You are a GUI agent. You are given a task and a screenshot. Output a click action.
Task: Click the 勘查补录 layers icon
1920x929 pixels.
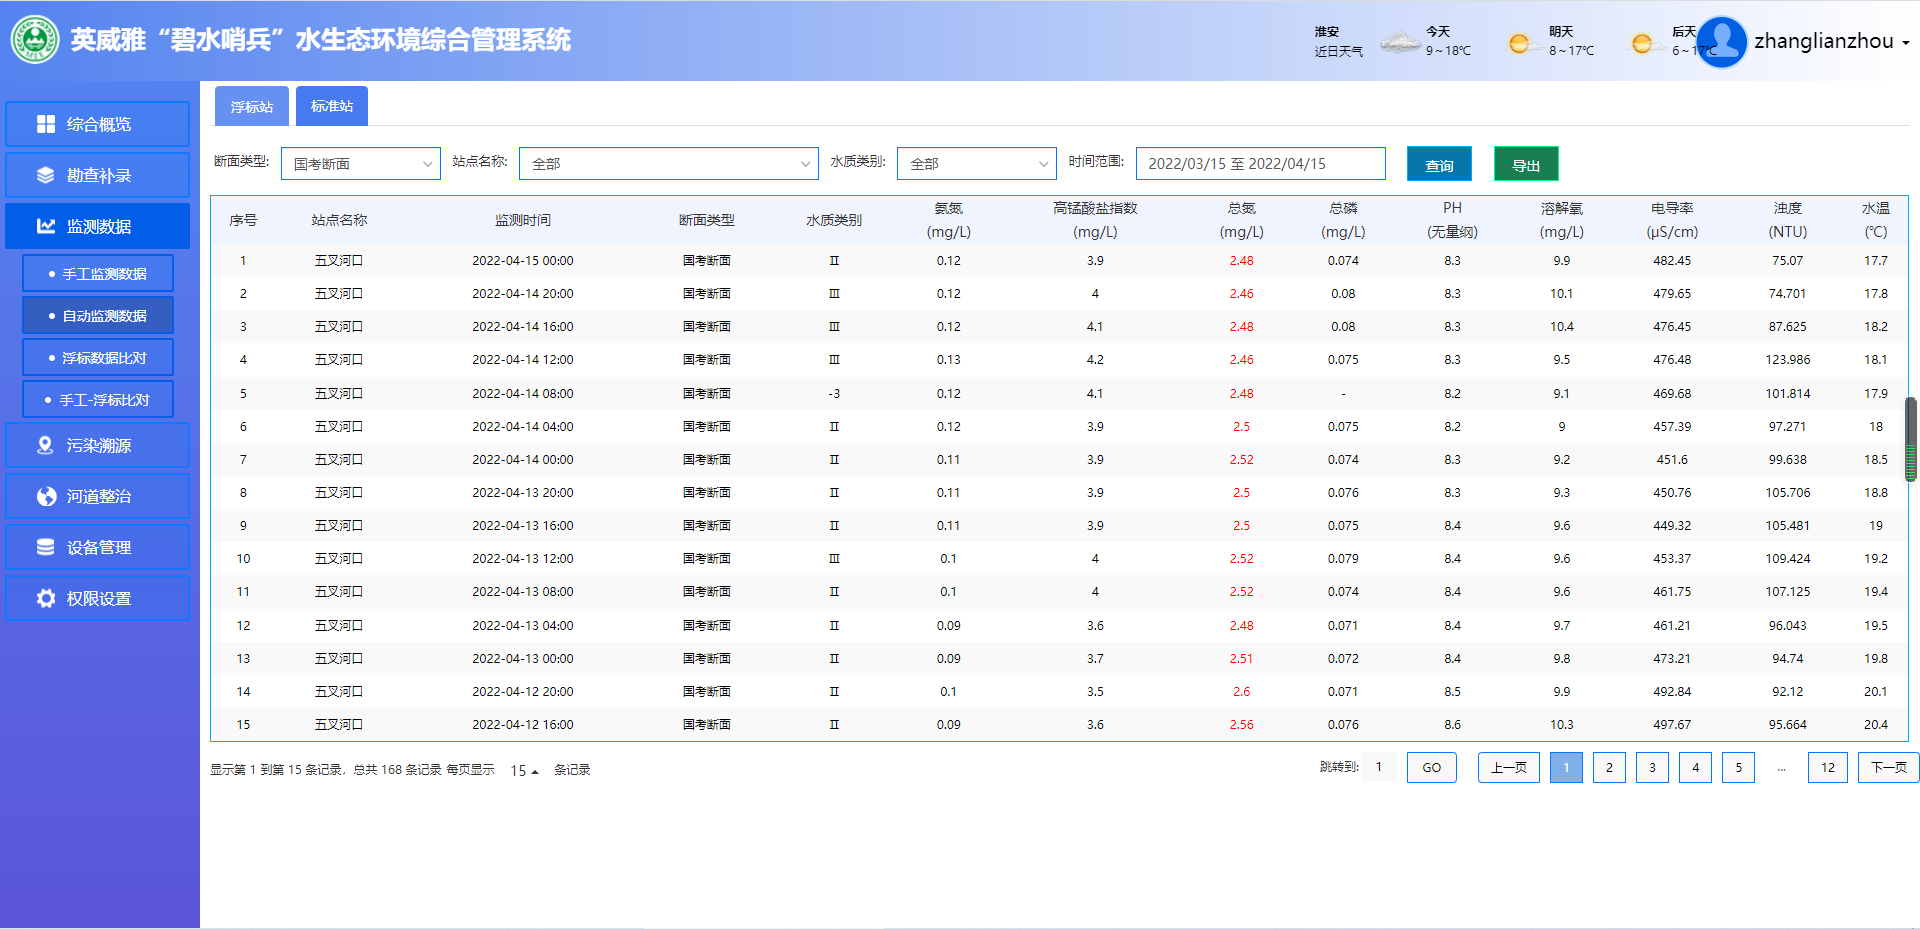point(46,175)
